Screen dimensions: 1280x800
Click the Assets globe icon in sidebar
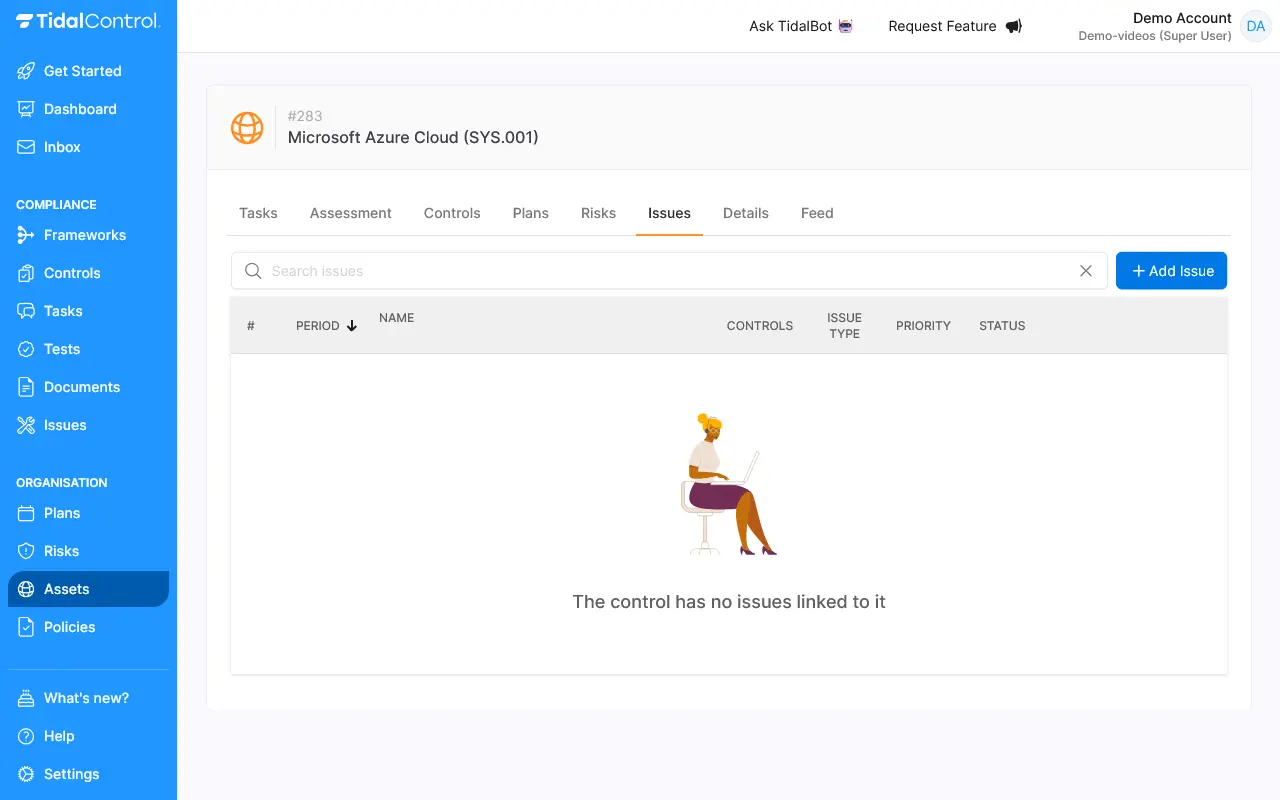[26, 589]
